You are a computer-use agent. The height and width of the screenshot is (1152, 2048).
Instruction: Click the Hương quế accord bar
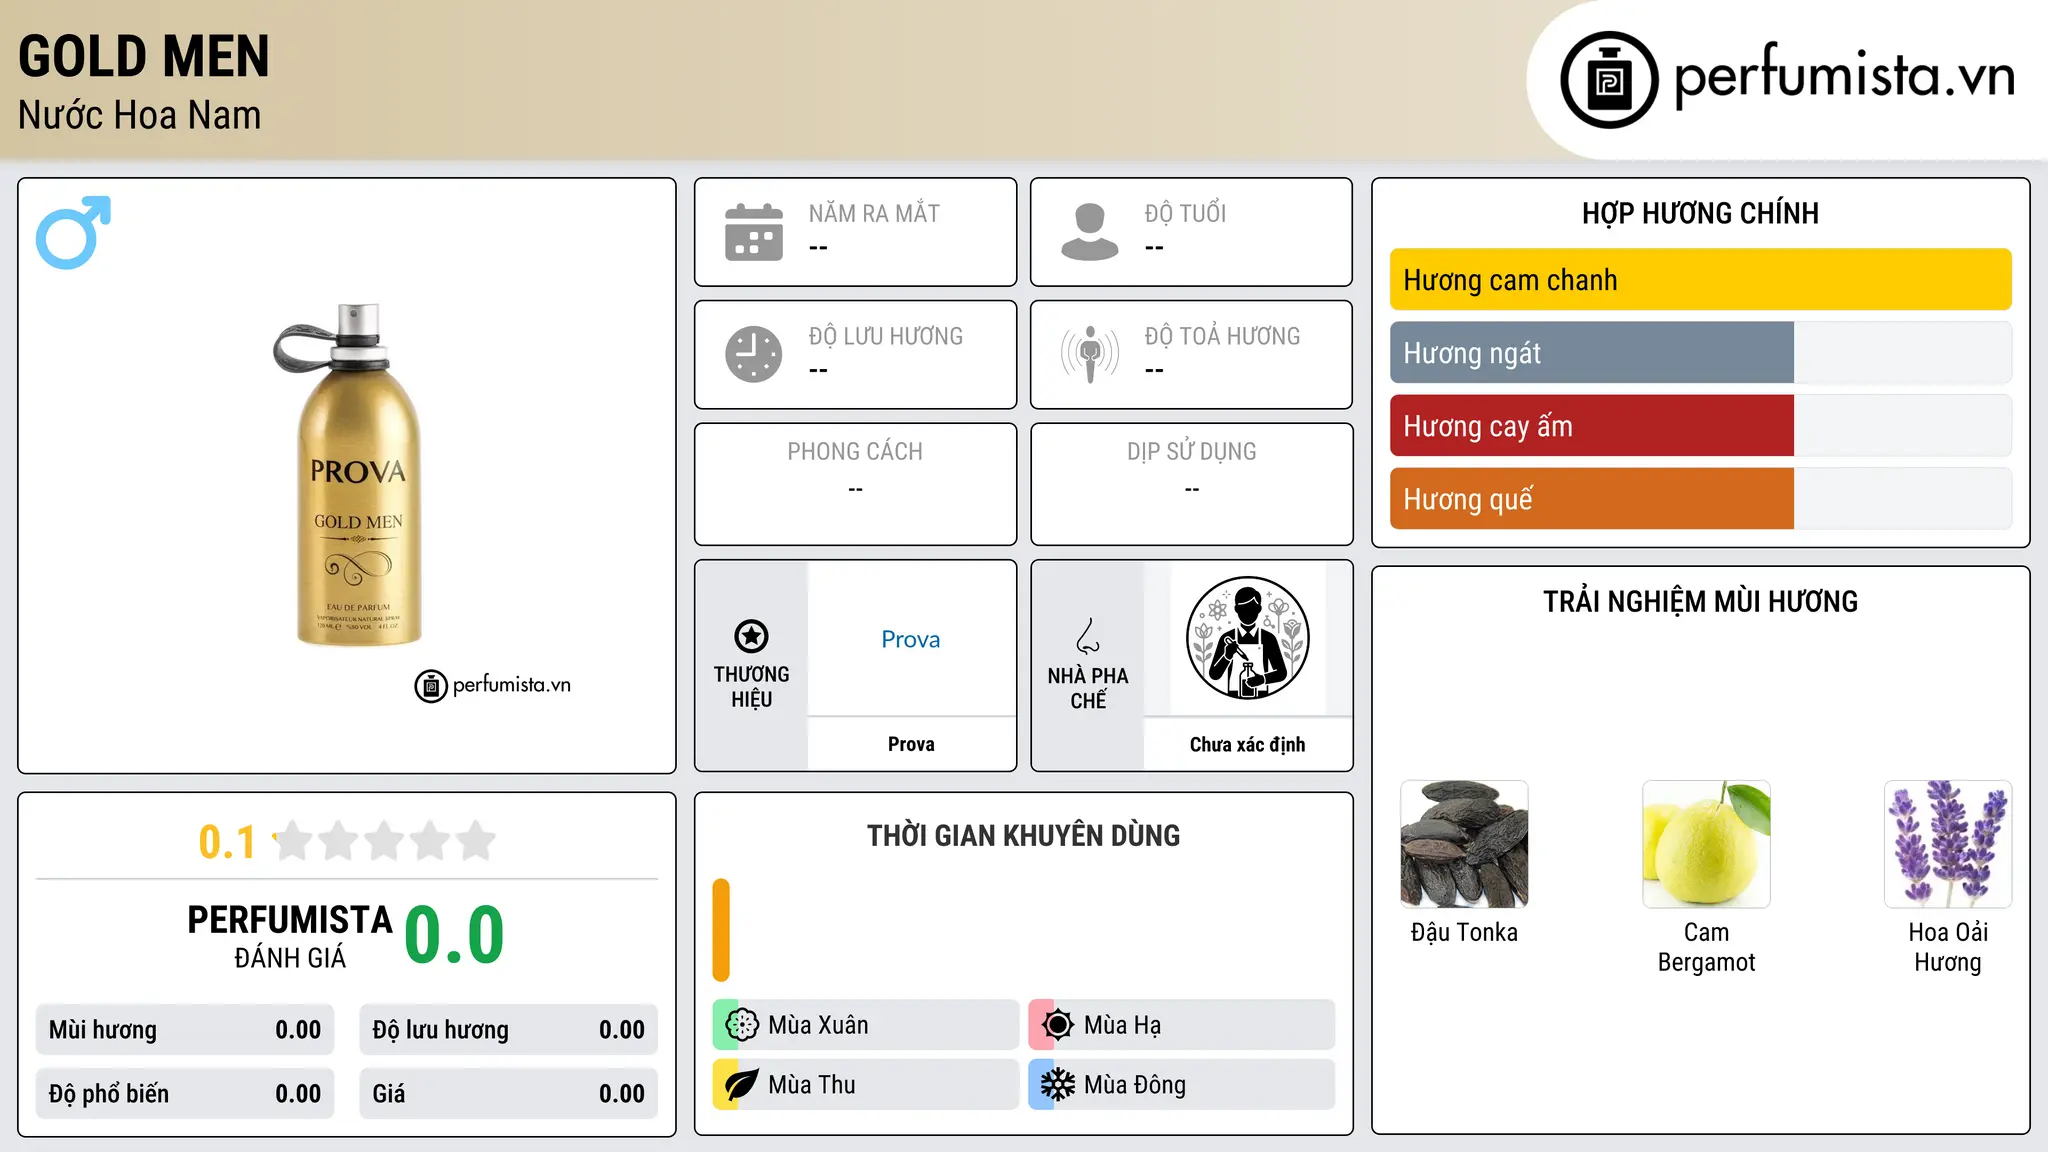[x=1700, y=499]
